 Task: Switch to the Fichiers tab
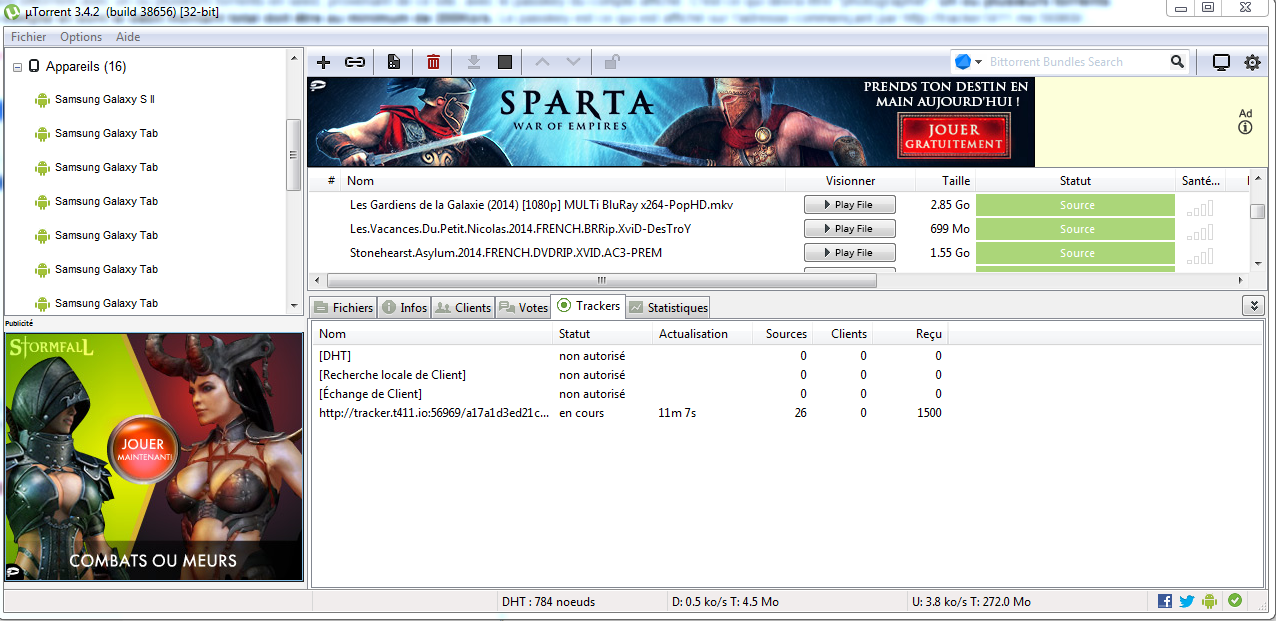pos(343,307)
